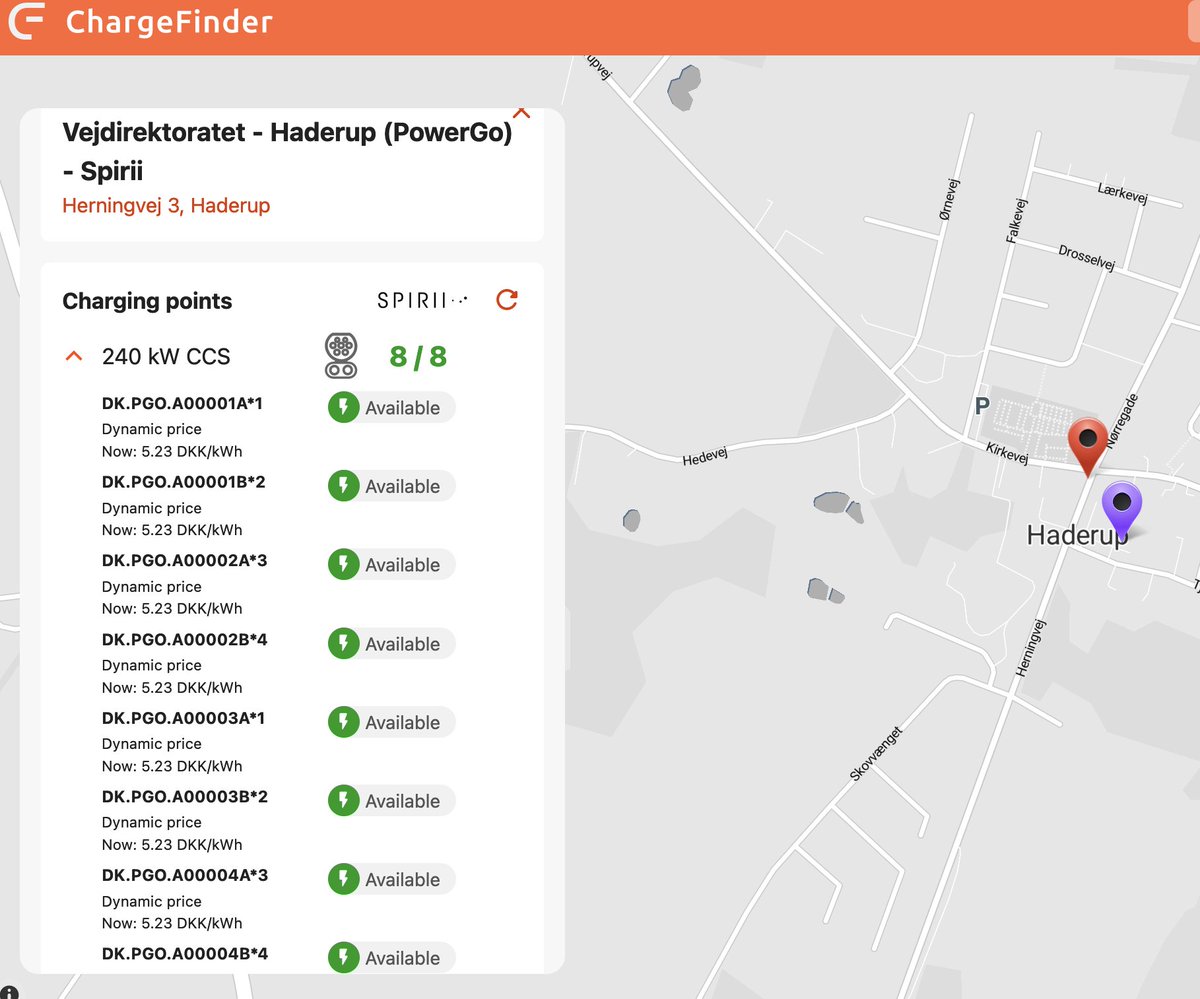
Task: Click Available badge for DK.PGO.A00001A*1
Action: pos(391,408)
